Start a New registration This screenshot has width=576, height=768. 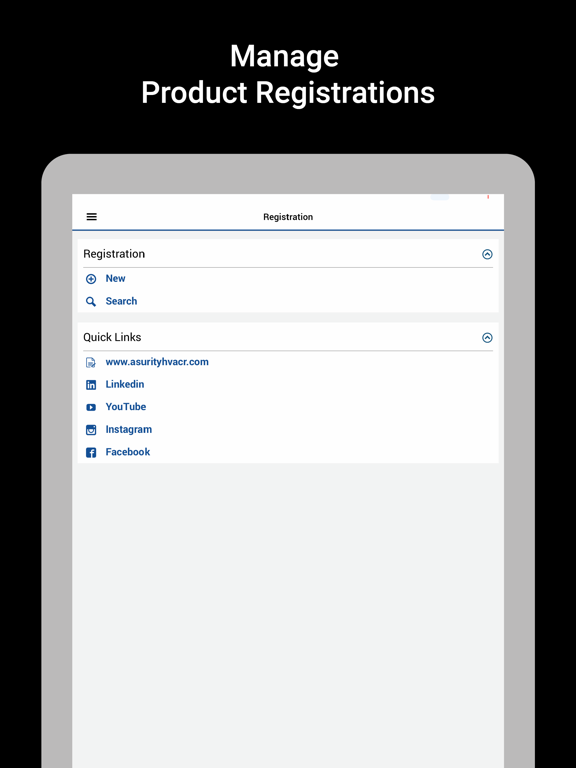click(x=116, y=278)
